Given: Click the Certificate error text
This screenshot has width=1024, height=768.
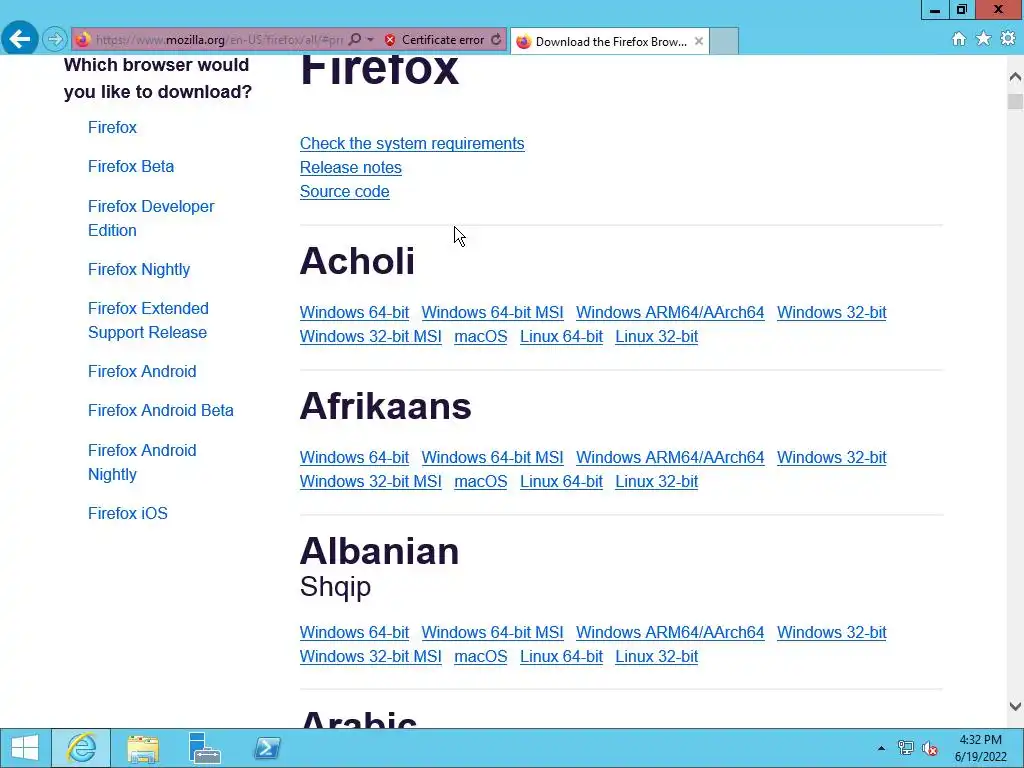Looking at the screenshot, I should pyautogui.click(x=443, y=40).
